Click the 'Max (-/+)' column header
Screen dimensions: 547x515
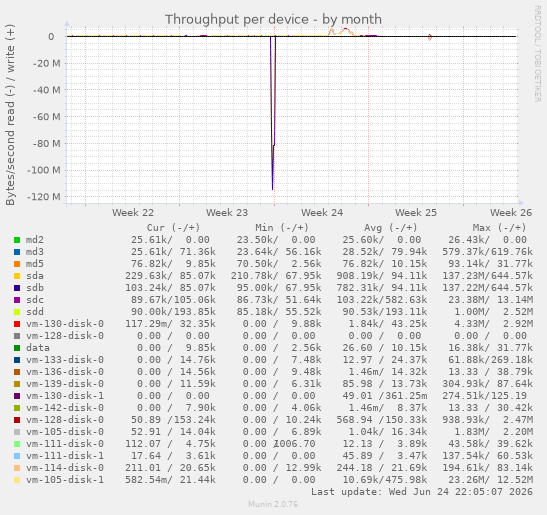point(499,228)
